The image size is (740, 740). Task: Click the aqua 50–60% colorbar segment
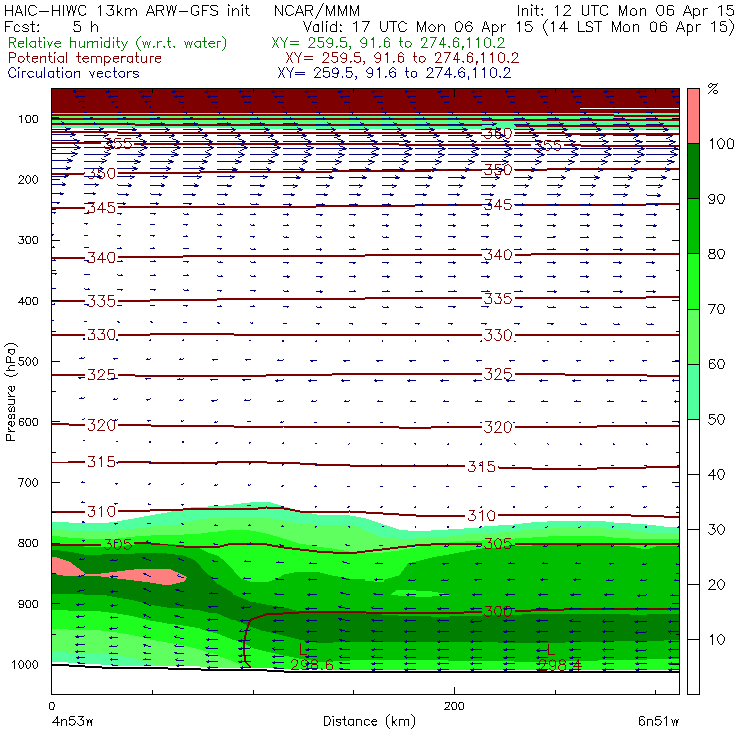[x=693, y=392]
